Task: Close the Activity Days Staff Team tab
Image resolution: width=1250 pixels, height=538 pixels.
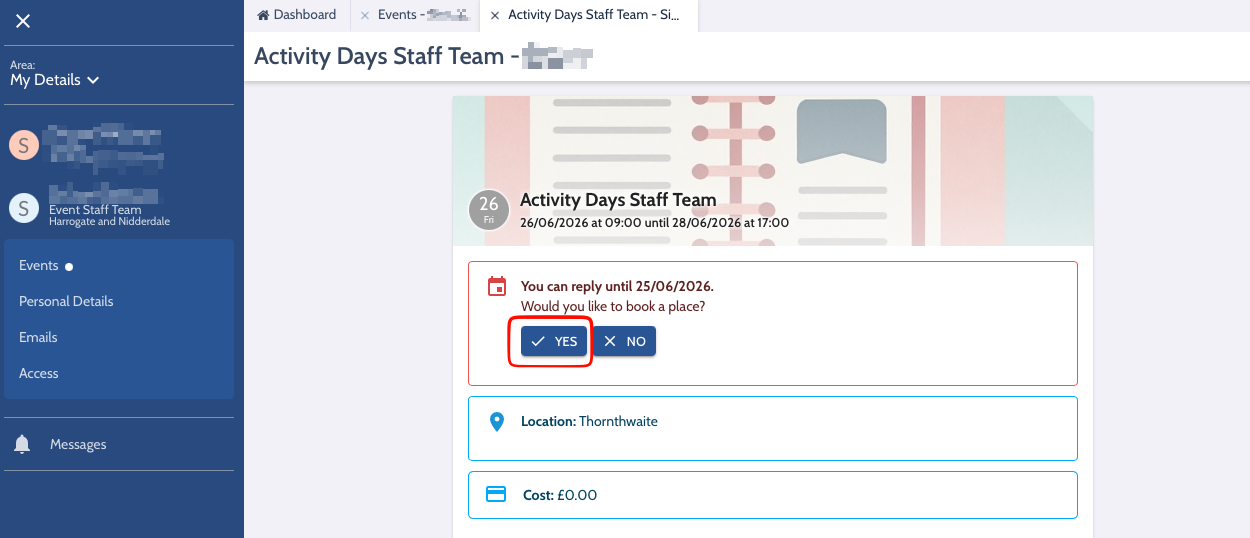Action: tap(495, 15)
